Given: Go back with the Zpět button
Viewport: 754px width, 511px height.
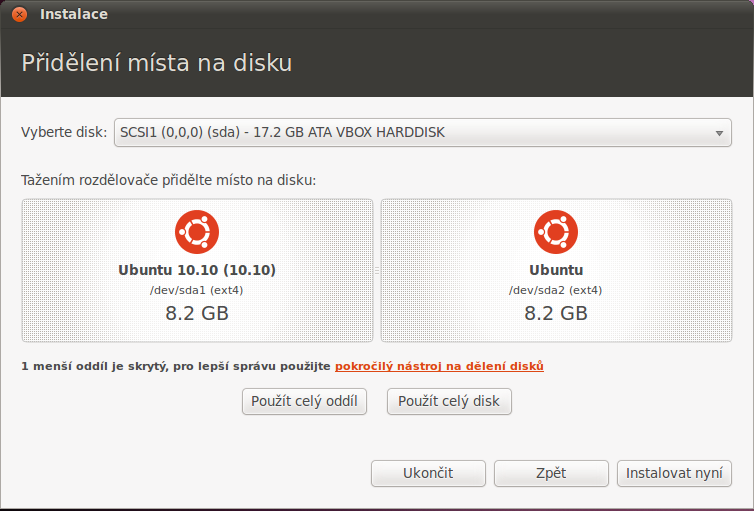Looking at the screenshot, I should coord(551,474).
